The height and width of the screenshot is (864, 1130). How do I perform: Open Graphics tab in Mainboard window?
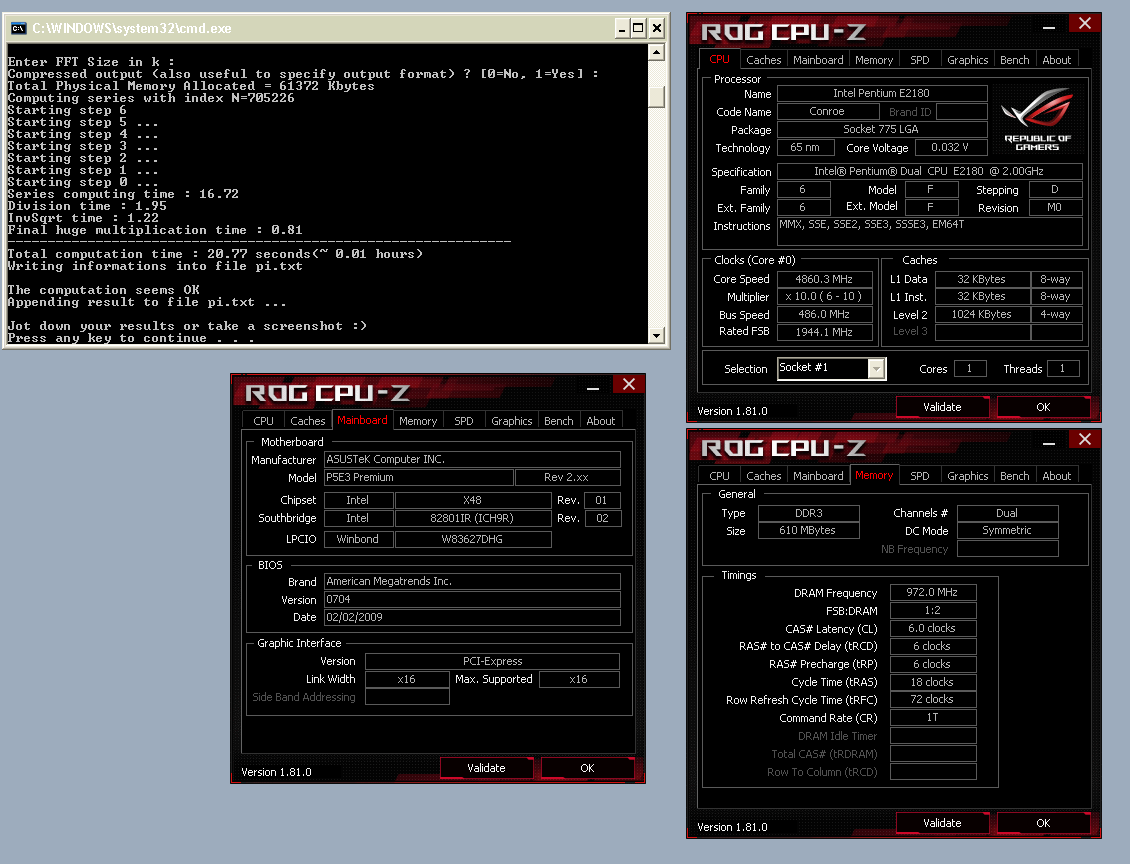512,421
